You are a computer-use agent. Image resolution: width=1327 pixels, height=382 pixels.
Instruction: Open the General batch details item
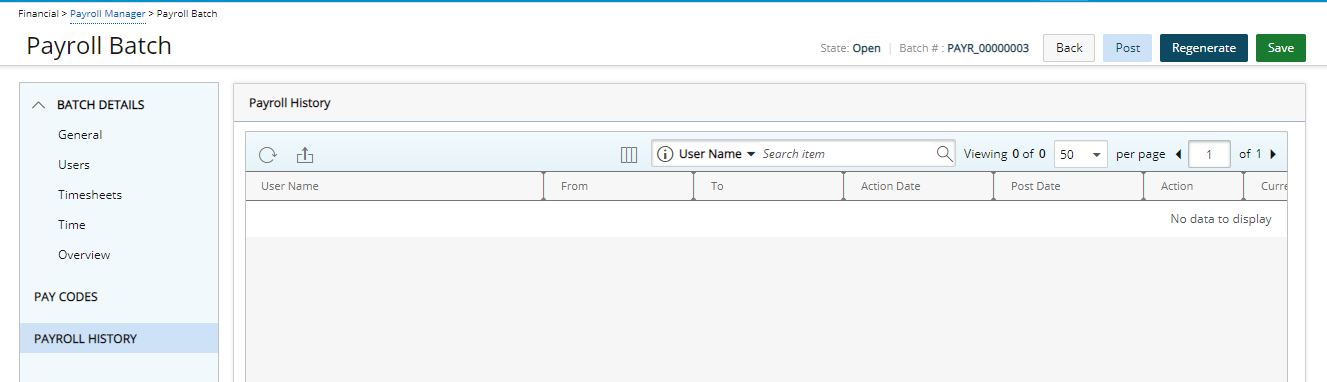[80, 135]
